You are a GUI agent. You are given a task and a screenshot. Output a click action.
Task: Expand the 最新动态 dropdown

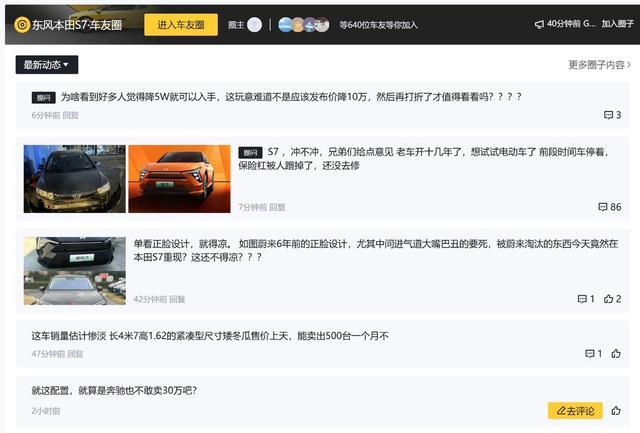(47, 64)
